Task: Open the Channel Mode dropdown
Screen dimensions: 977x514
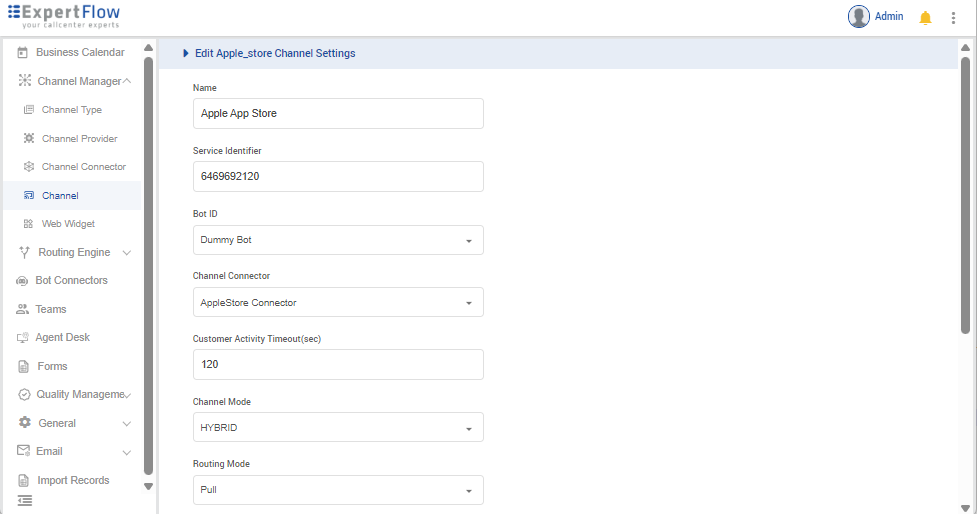Action: [x=338, y=427]
